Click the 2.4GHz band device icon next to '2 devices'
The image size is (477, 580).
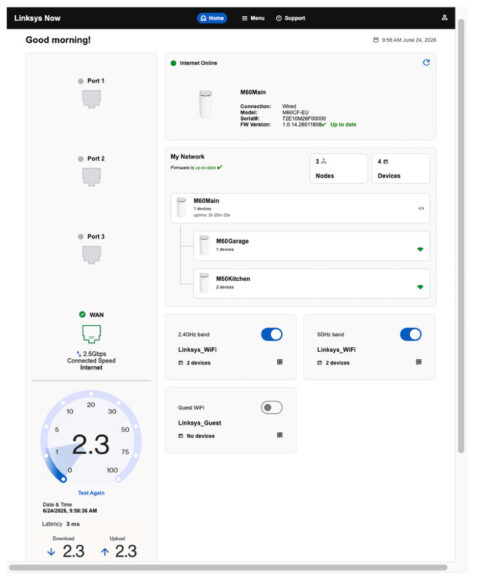pos(181,363)
